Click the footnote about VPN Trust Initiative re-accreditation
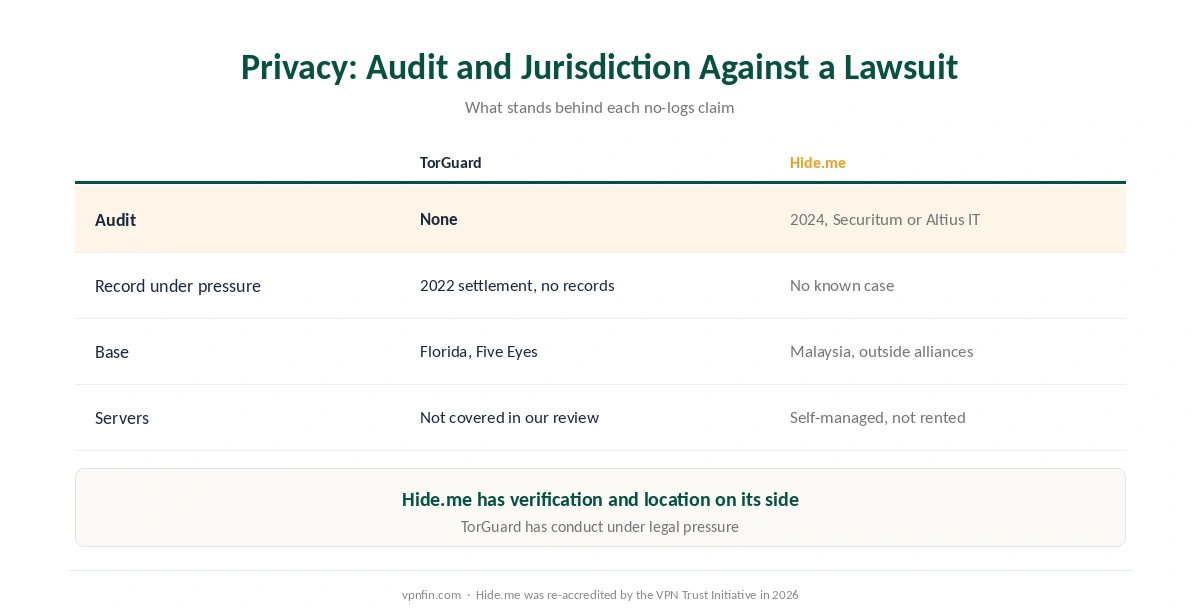Screen dimensions: 1200x614 click(637, 594)
